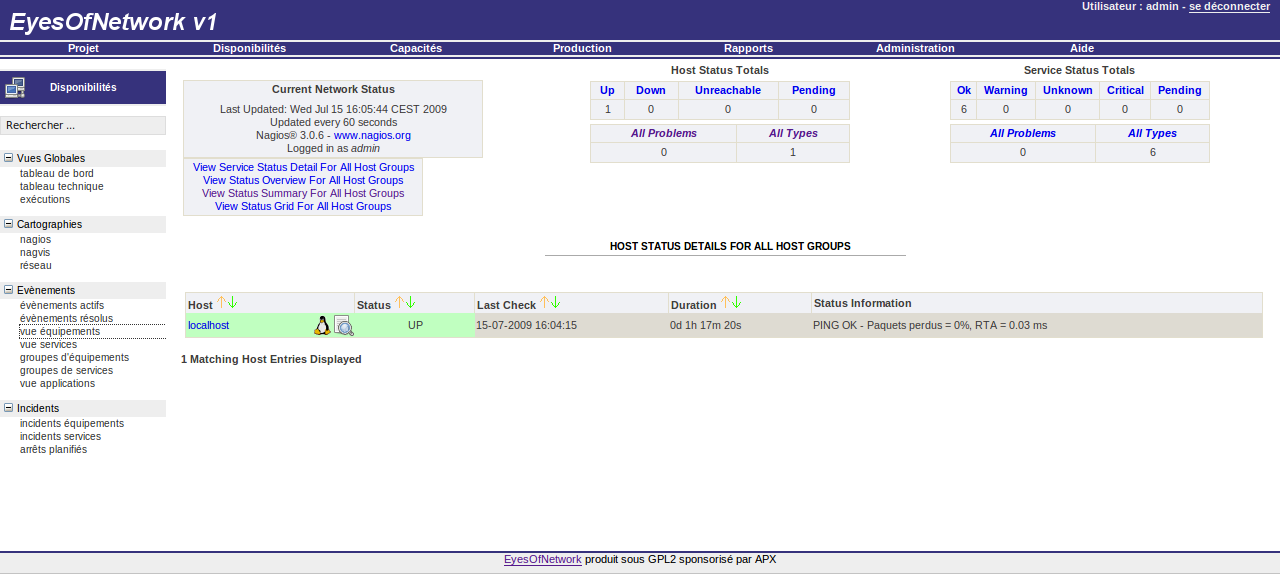Click the Rechercher search field
Image resolution: width=1280 pixels, height=574 pixels.
tap(83, 126)
